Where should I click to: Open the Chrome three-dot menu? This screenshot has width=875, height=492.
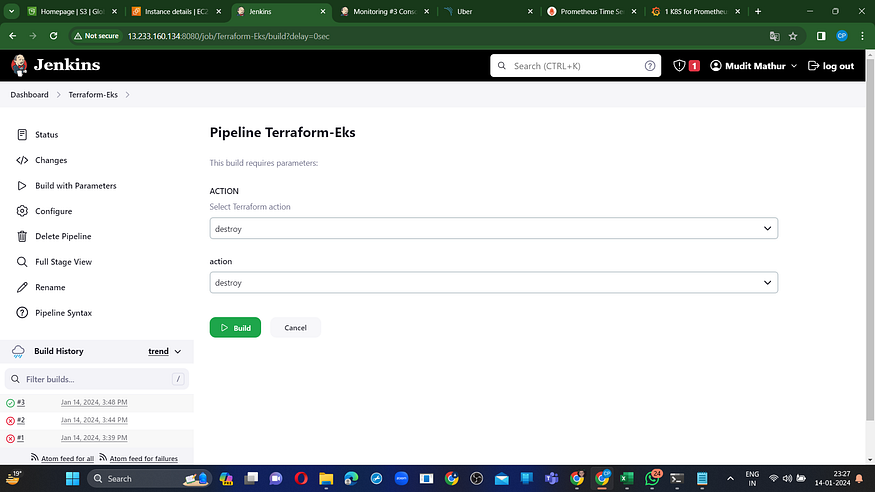point(862,36)
